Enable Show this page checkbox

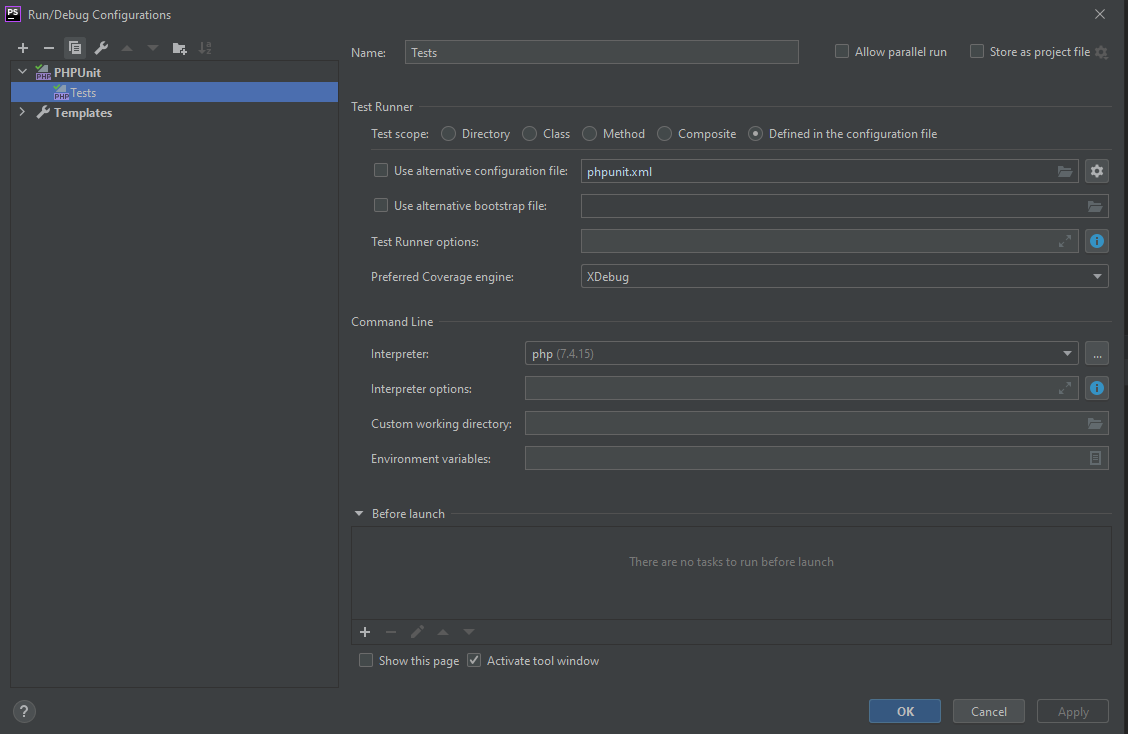[365, 661]
